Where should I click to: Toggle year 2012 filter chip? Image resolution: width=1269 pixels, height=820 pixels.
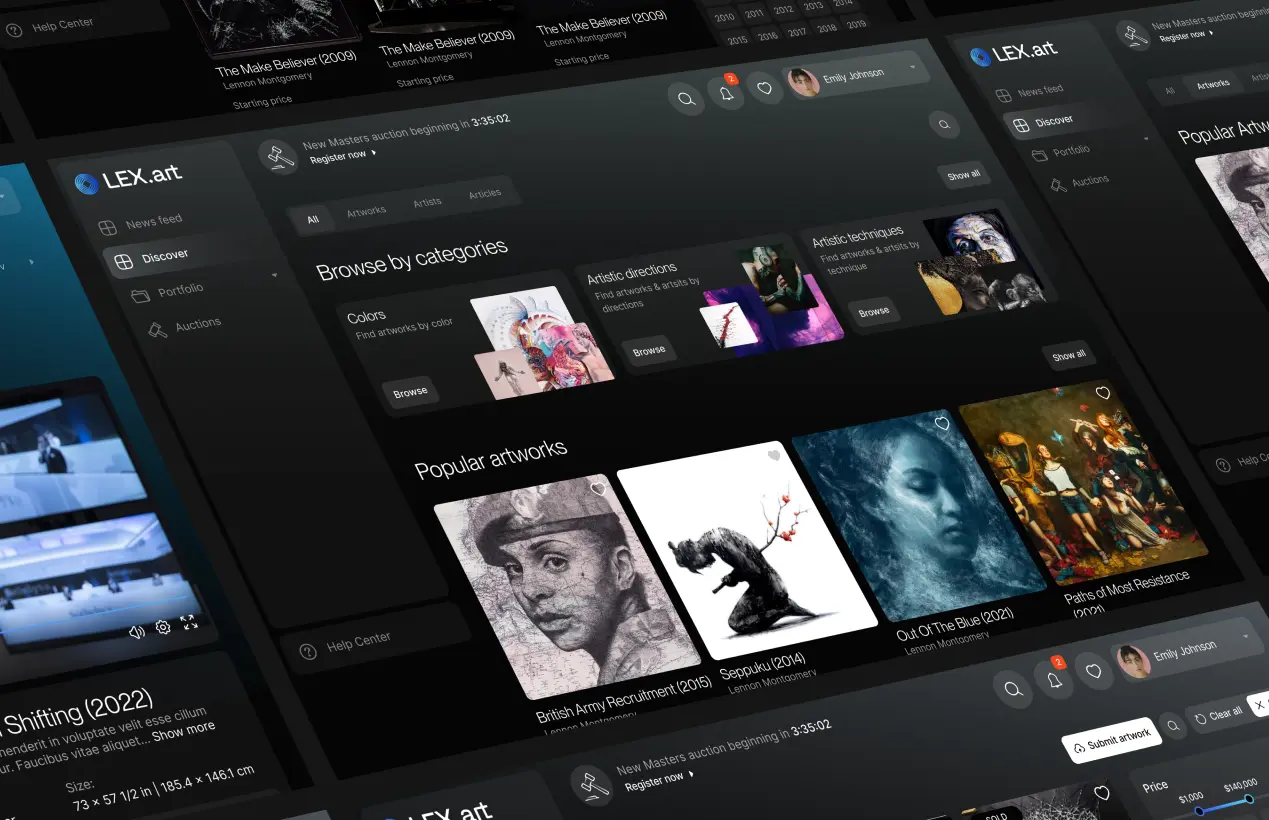[x=784, y=9]
